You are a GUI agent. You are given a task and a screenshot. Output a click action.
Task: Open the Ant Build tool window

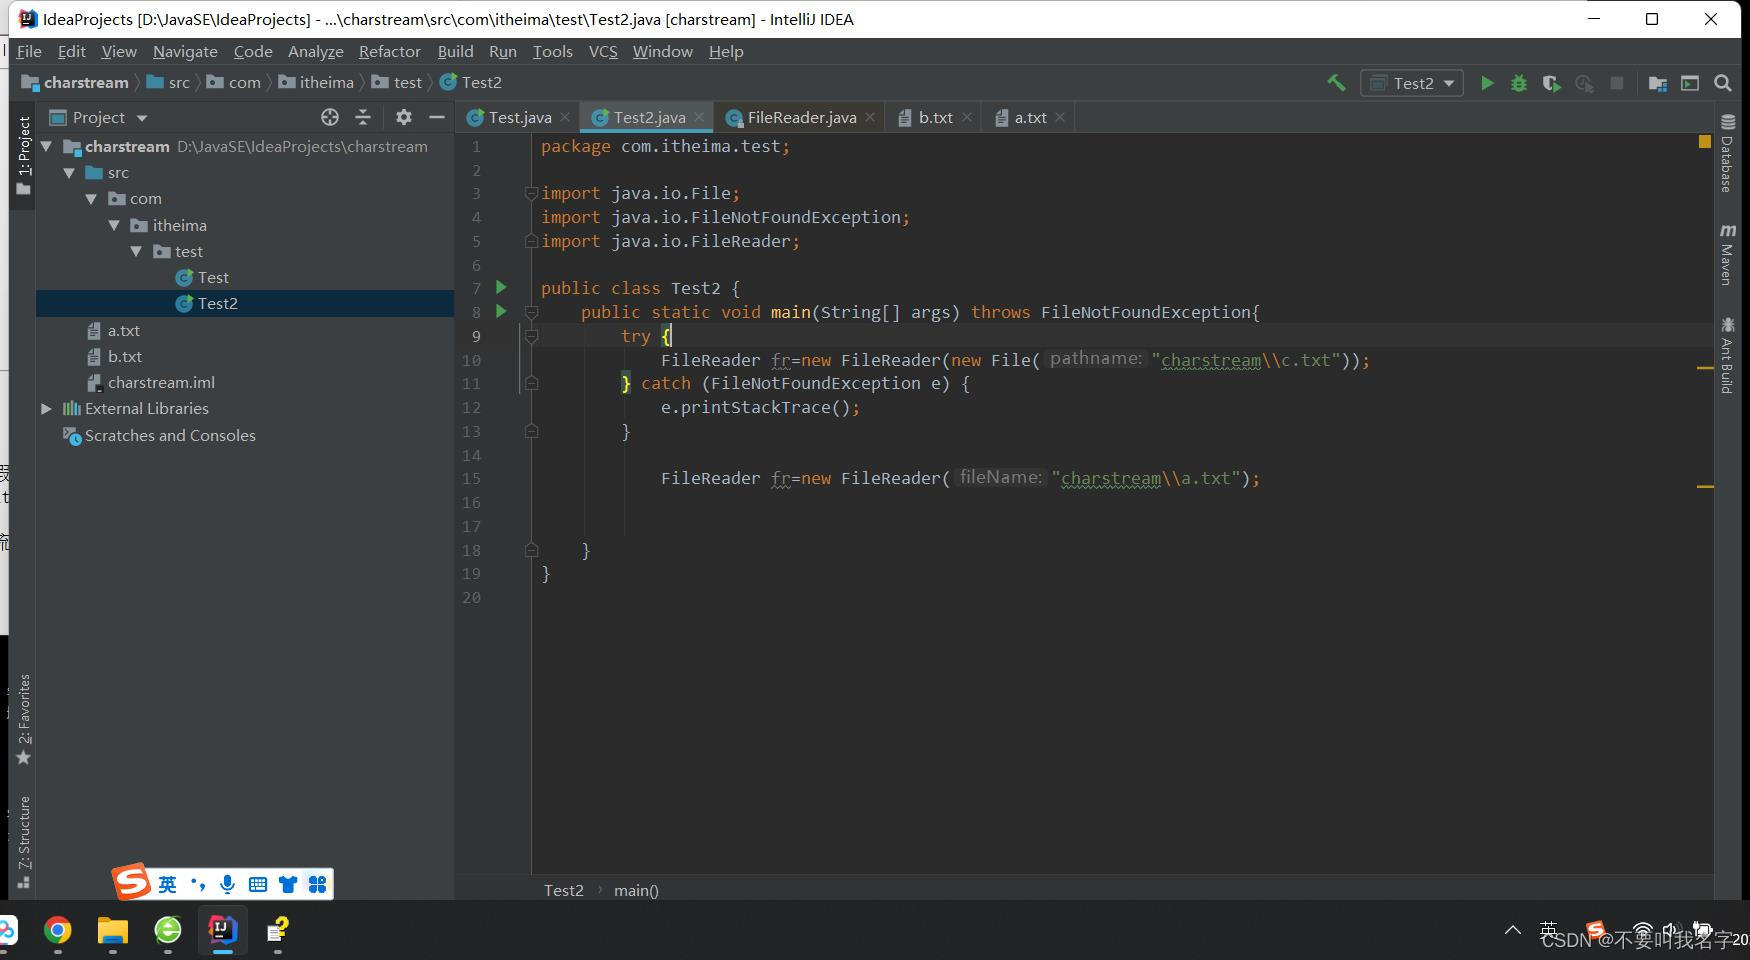click(x=1727, y=355)
